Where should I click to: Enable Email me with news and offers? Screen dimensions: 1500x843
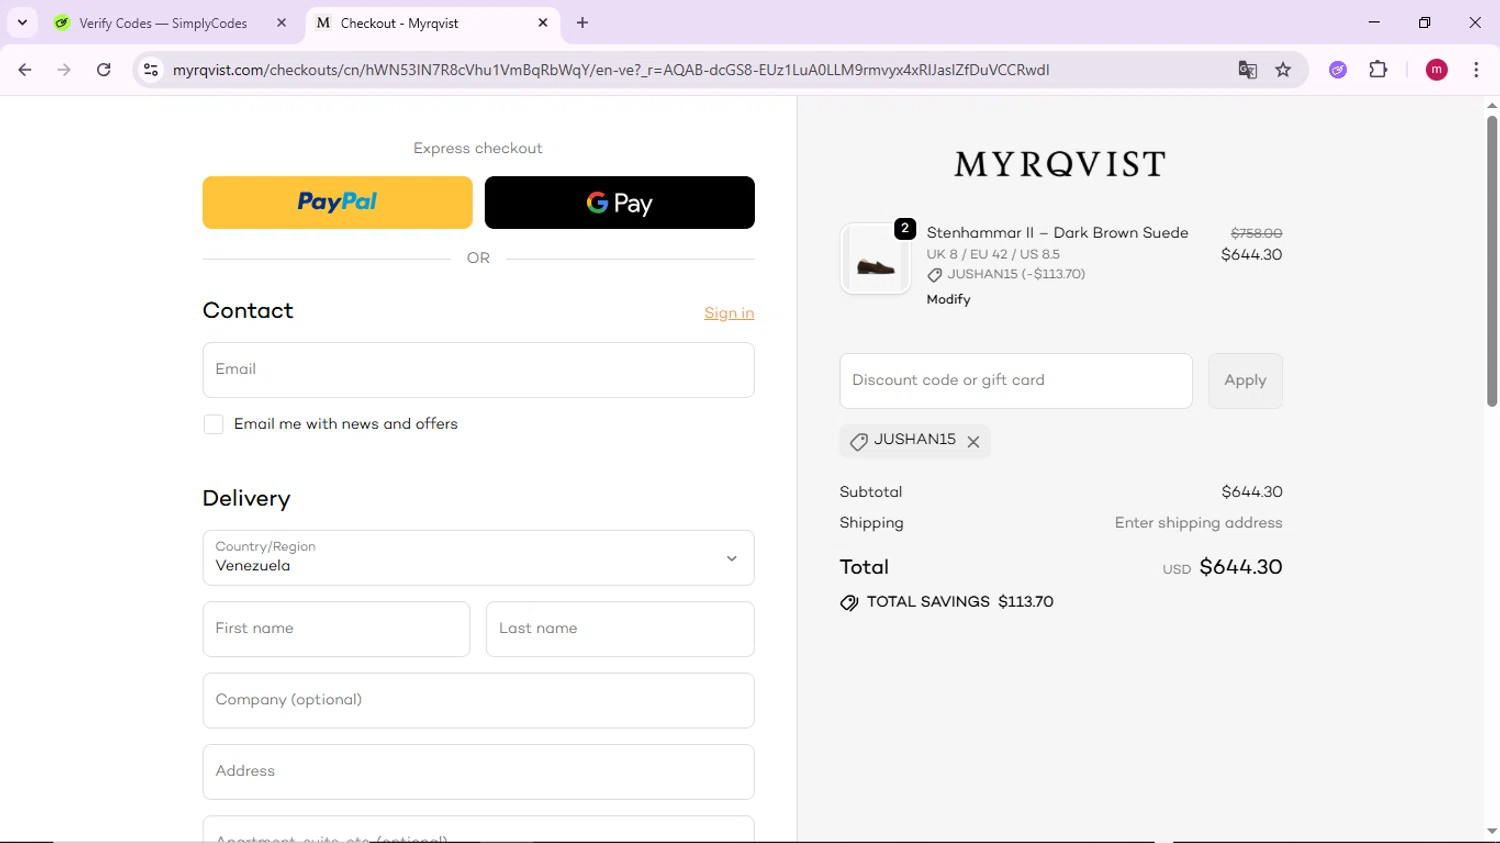coord(213,424)
